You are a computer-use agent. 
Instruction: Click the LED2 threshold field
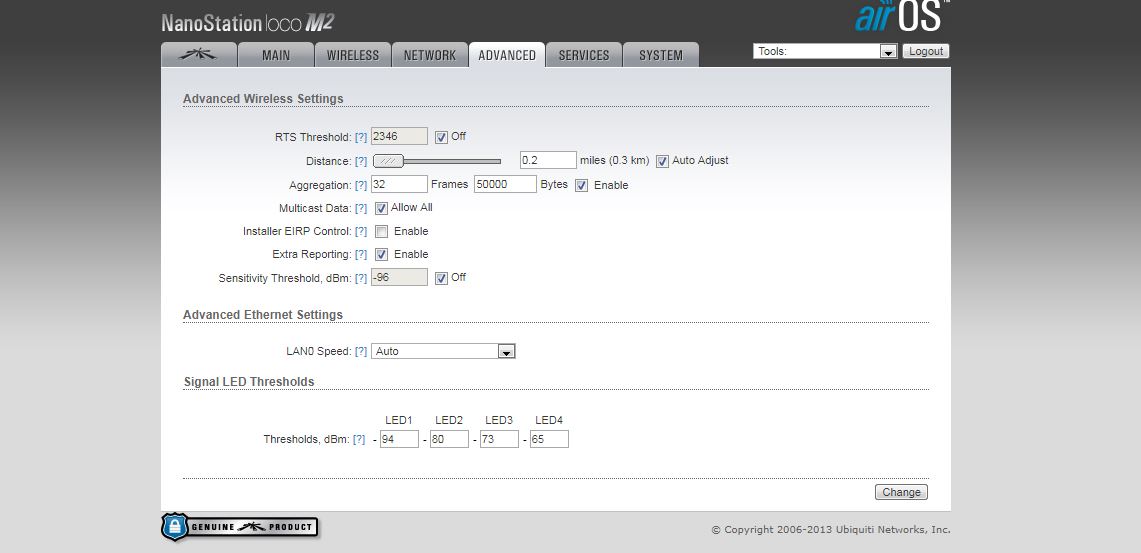[449, 439]
